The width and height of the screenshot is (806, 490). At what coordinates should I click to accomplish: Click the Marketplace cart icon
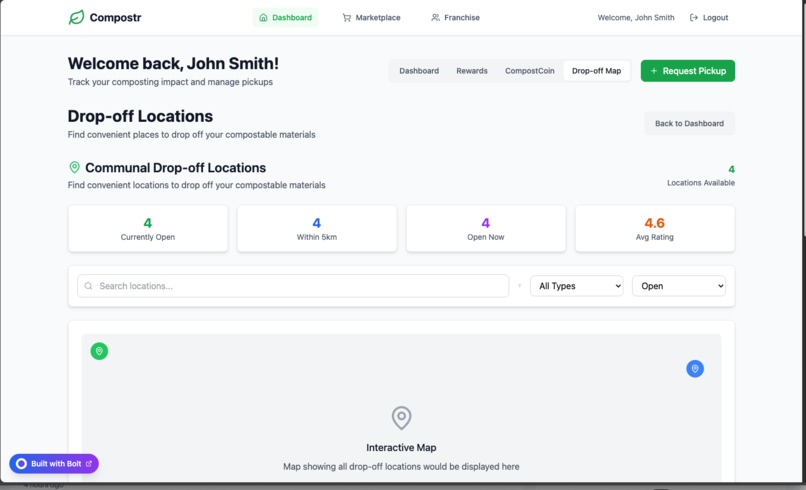[x=347, y=17]
